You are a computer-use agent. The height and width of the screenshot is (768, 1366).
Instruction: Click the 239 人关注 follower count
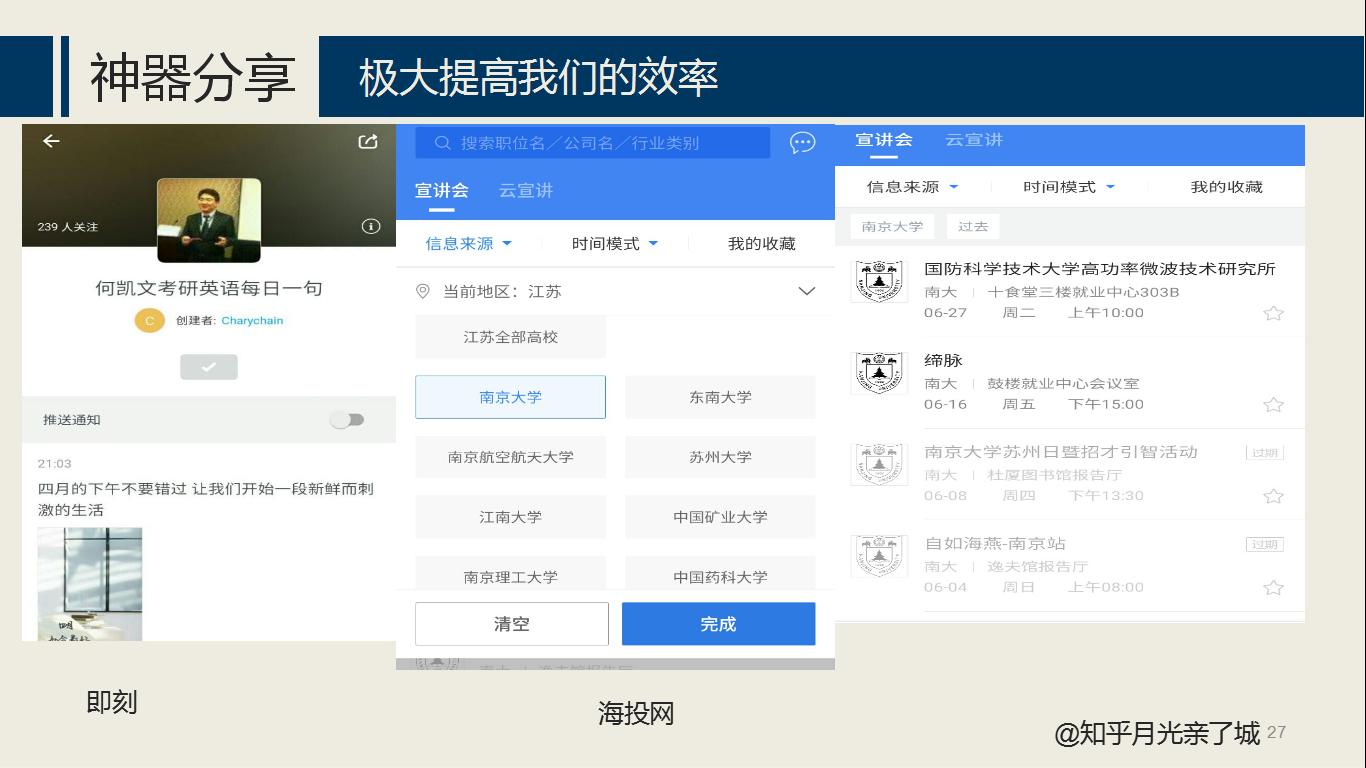pyautogui.click(x=68, y=227)
